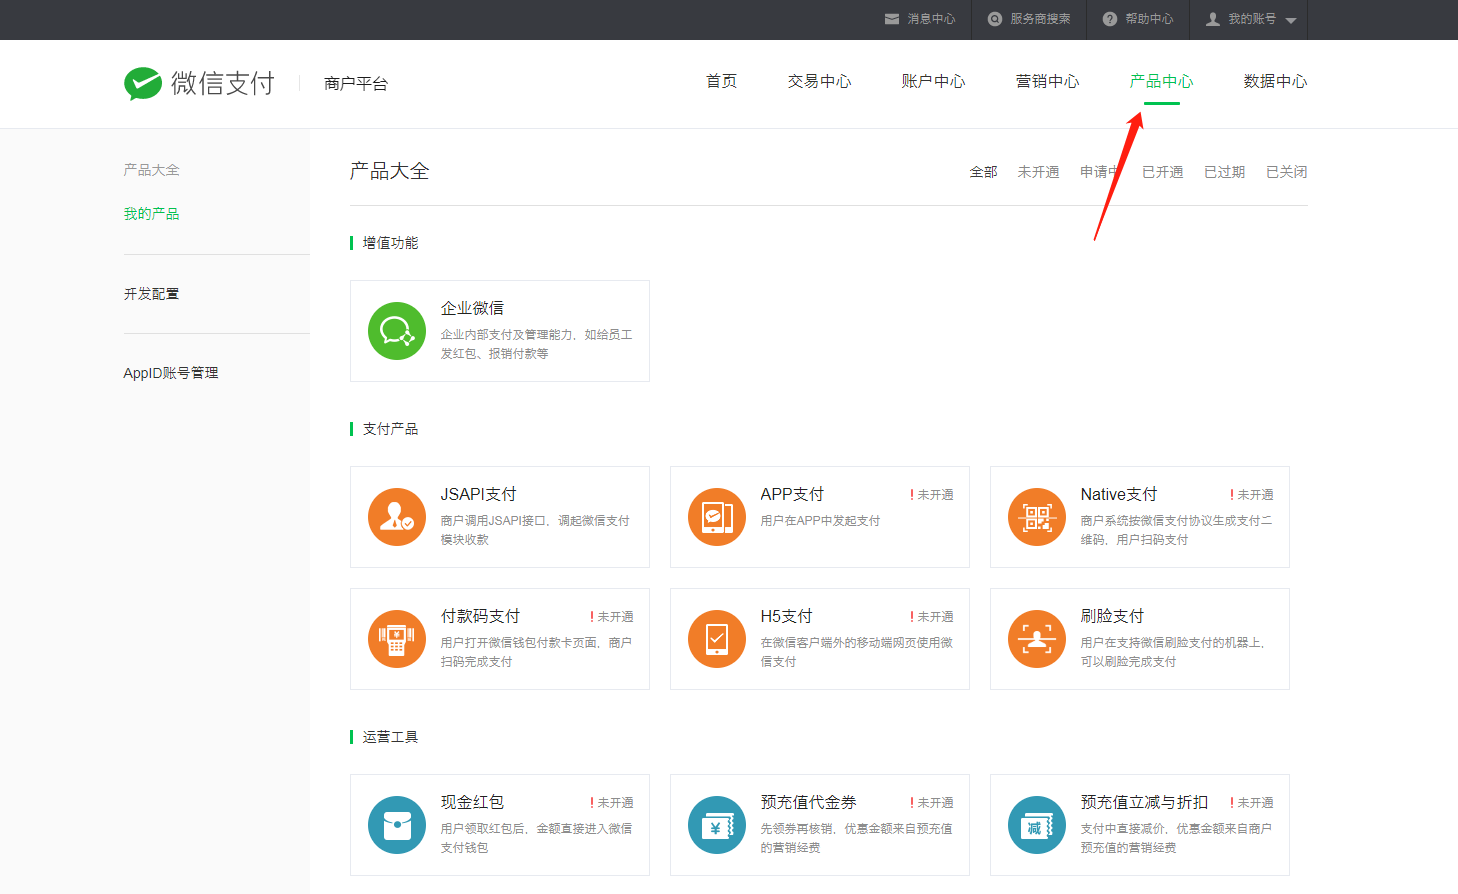Screen dimensions: 1458x894
Task: Click the 产品大全 page heading
Action: tap(389, 171)
